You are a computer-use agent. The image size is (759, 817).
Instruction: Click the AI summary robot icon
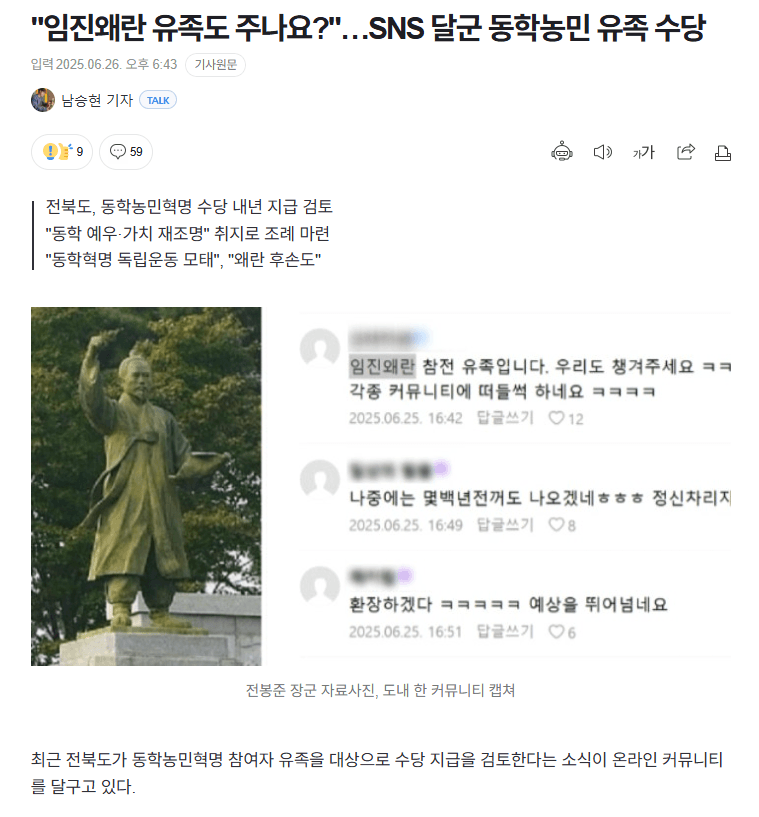click(562, 152)
